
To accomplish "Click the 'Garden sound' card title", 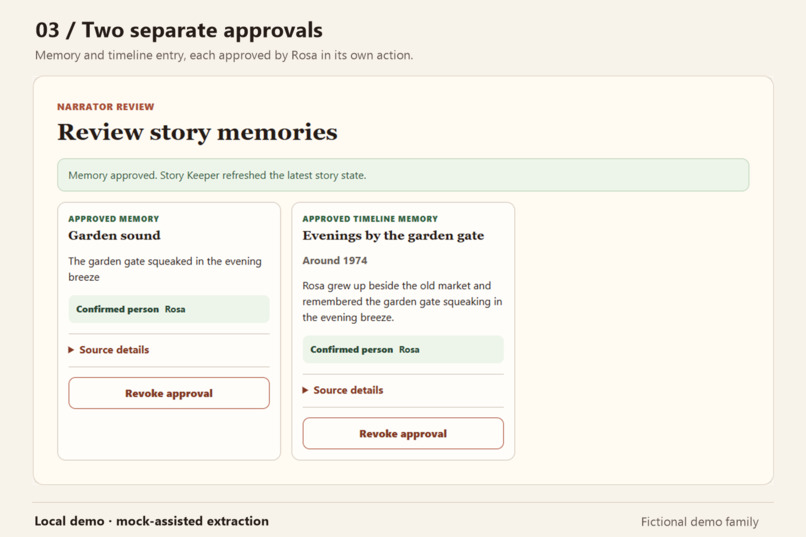I will [115, 235].
